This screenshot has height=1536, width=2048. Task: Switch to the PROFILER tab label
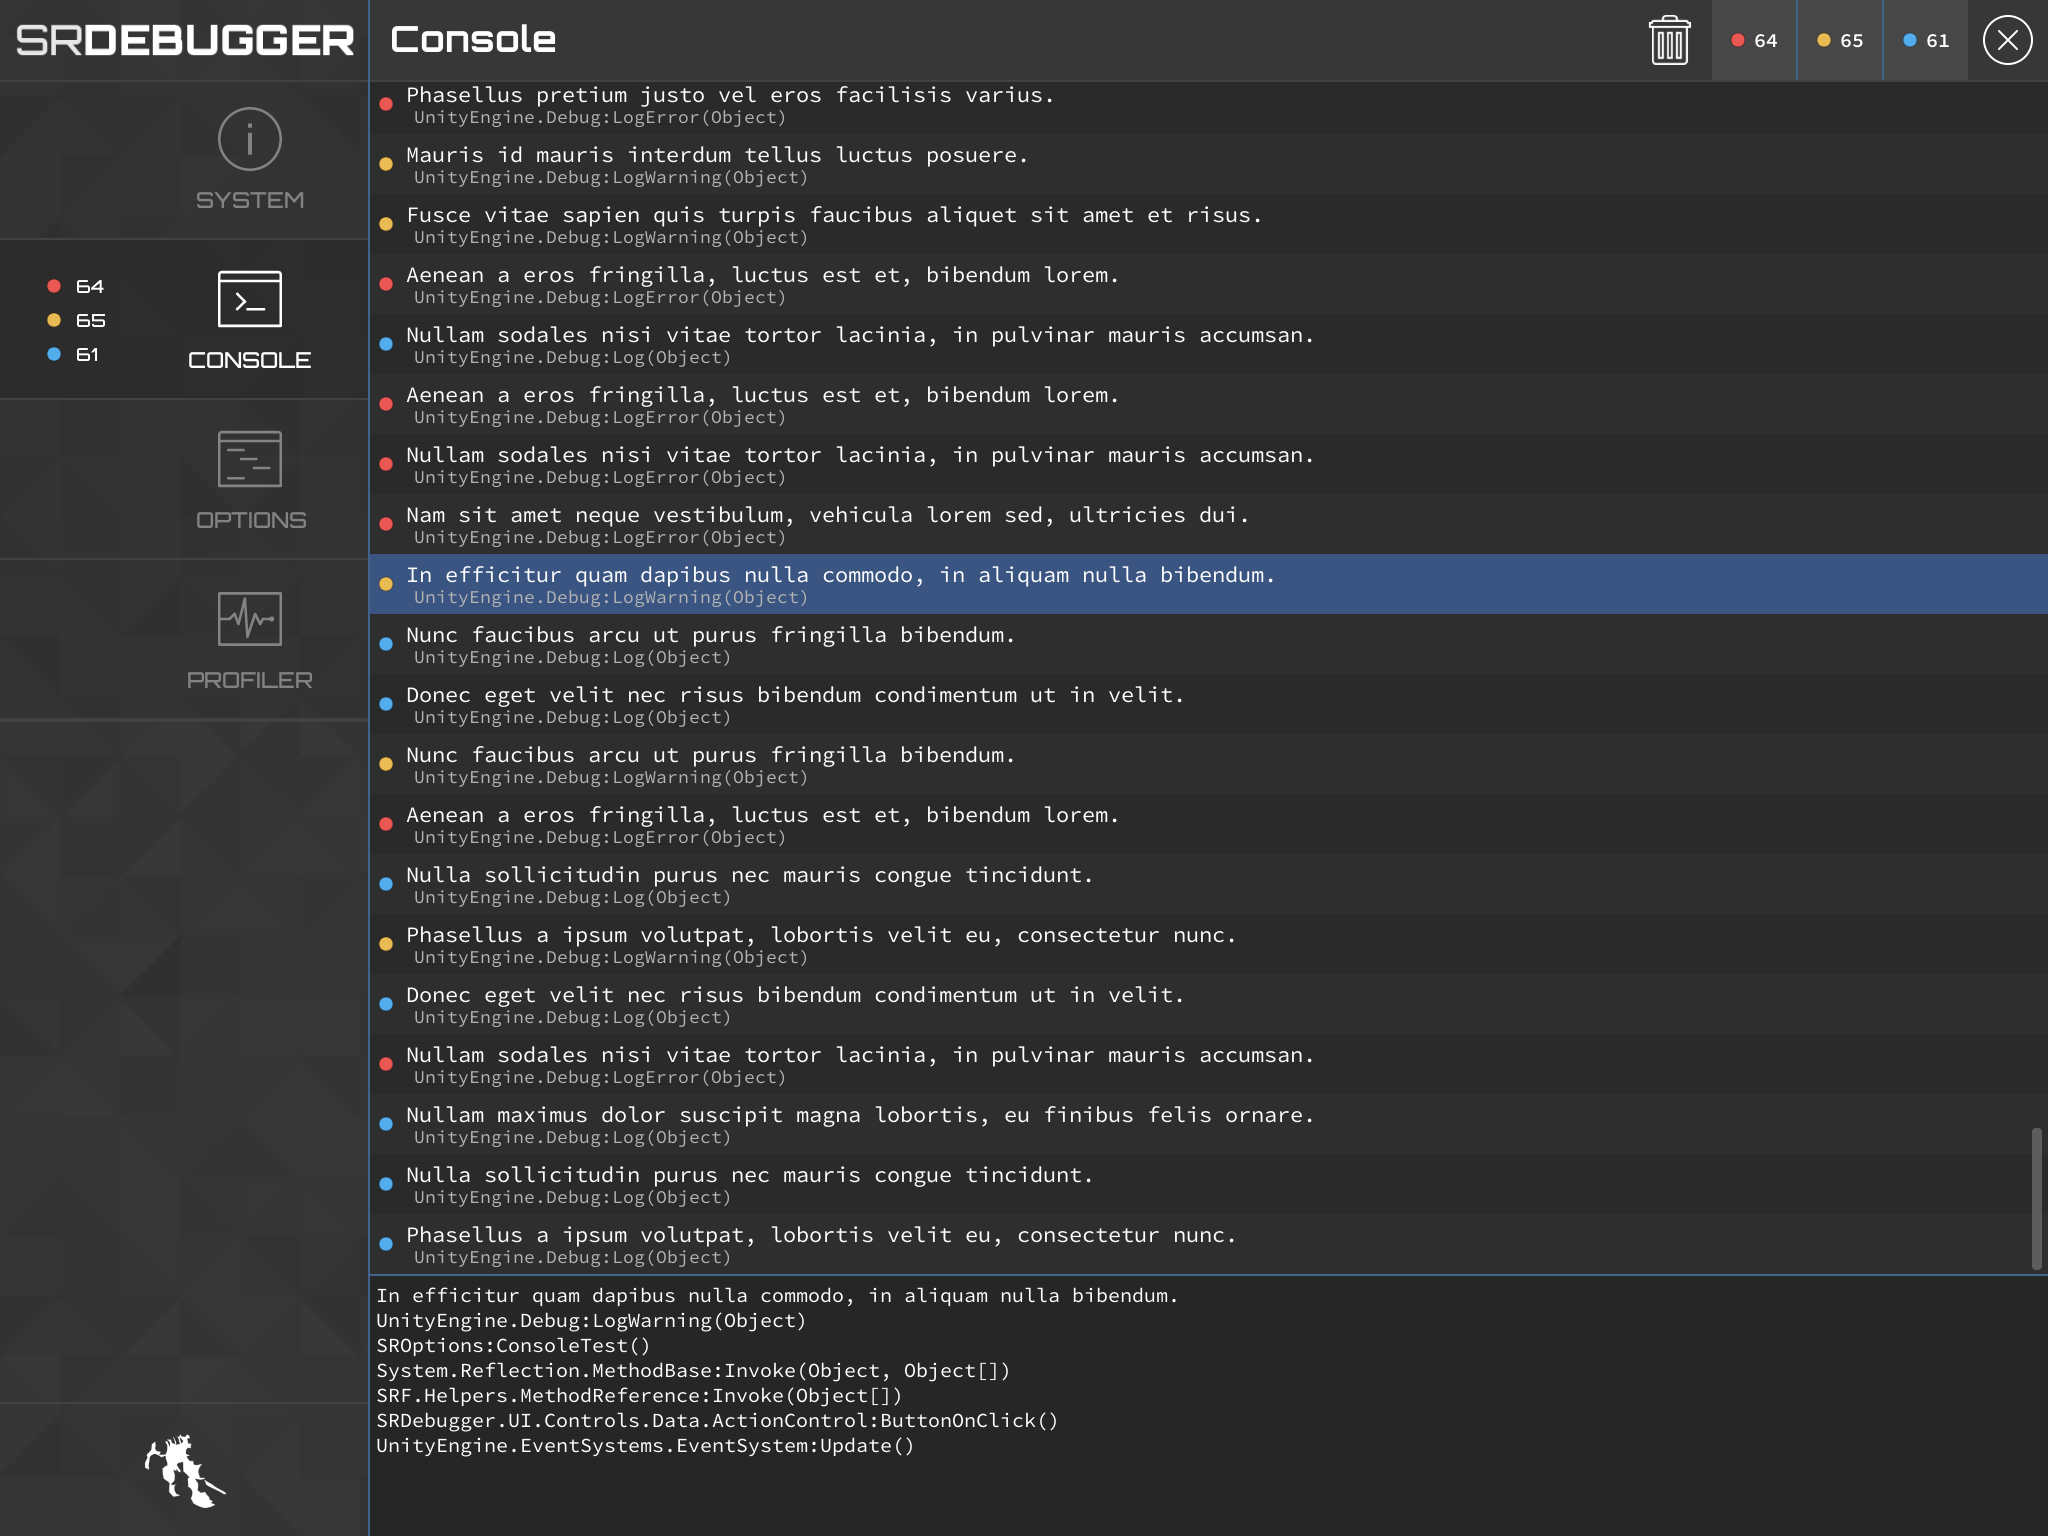pos(249,680)
